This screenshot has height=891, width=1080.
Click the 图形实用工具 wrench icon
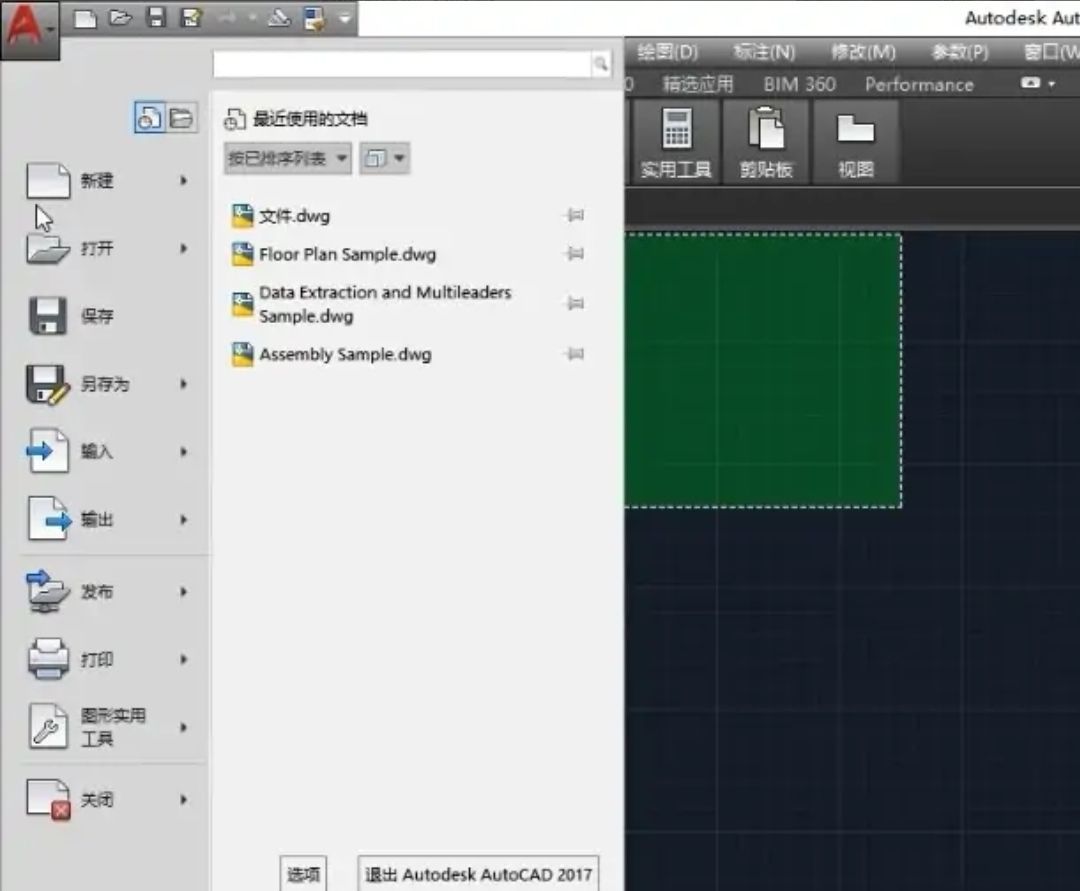(48, 726)
